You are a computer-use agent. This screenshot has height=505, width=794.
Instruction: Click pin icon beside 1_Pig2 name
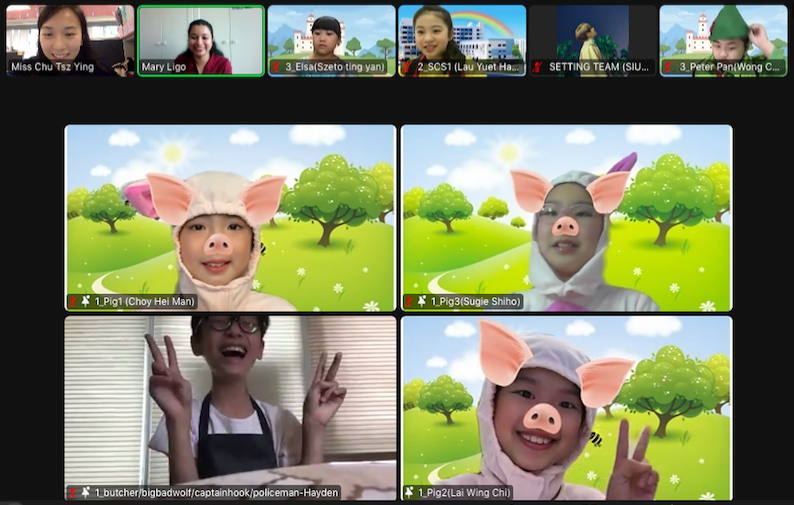(x=410, y=492)
